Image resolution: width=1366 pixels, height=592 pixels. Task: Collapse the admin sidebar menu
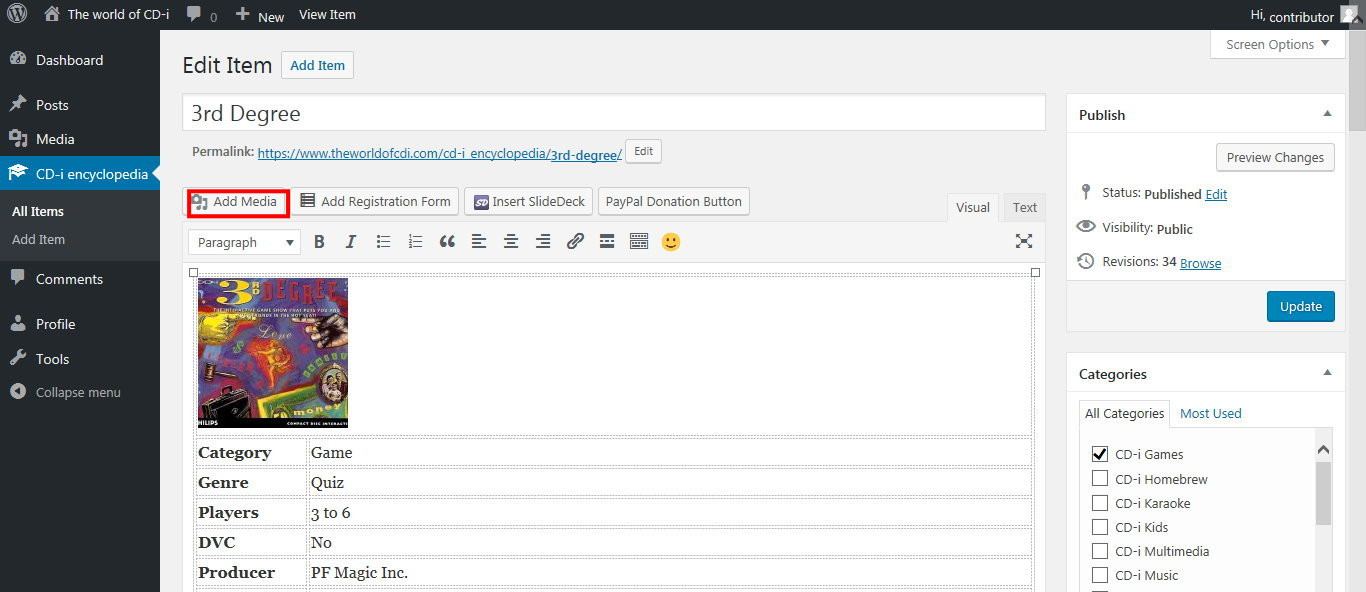tap(65, 392)
